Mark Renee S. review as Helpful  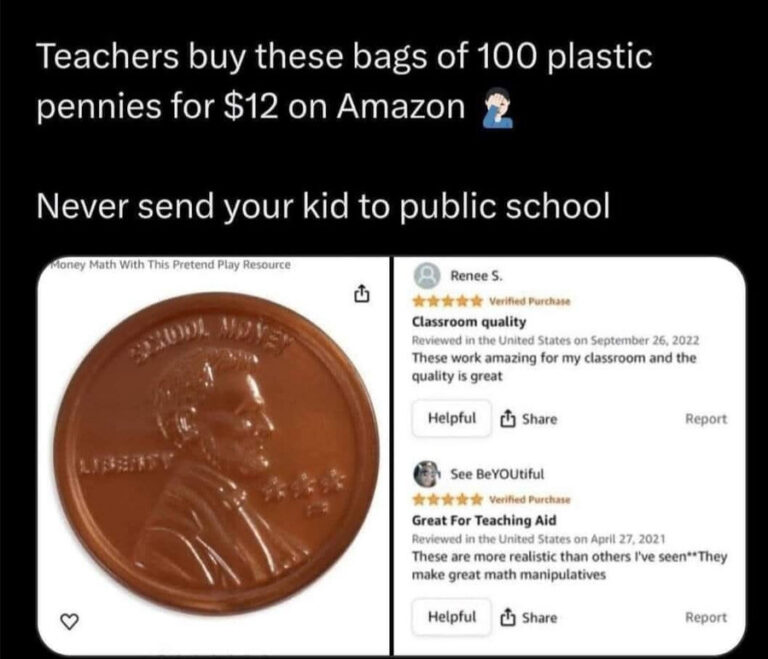click(452, 418)
